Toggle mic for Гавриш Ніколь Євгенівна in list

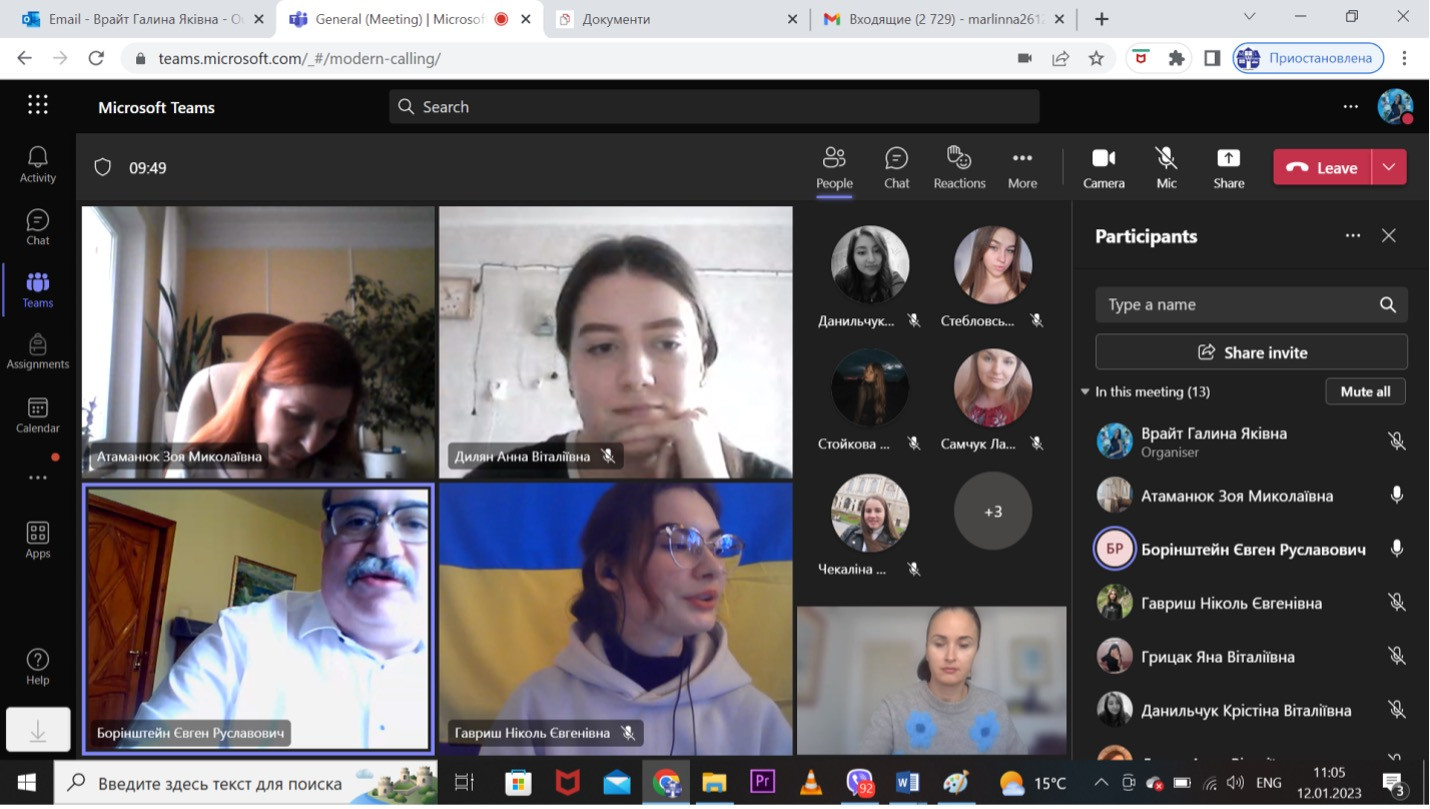[x=1396, y=603]
